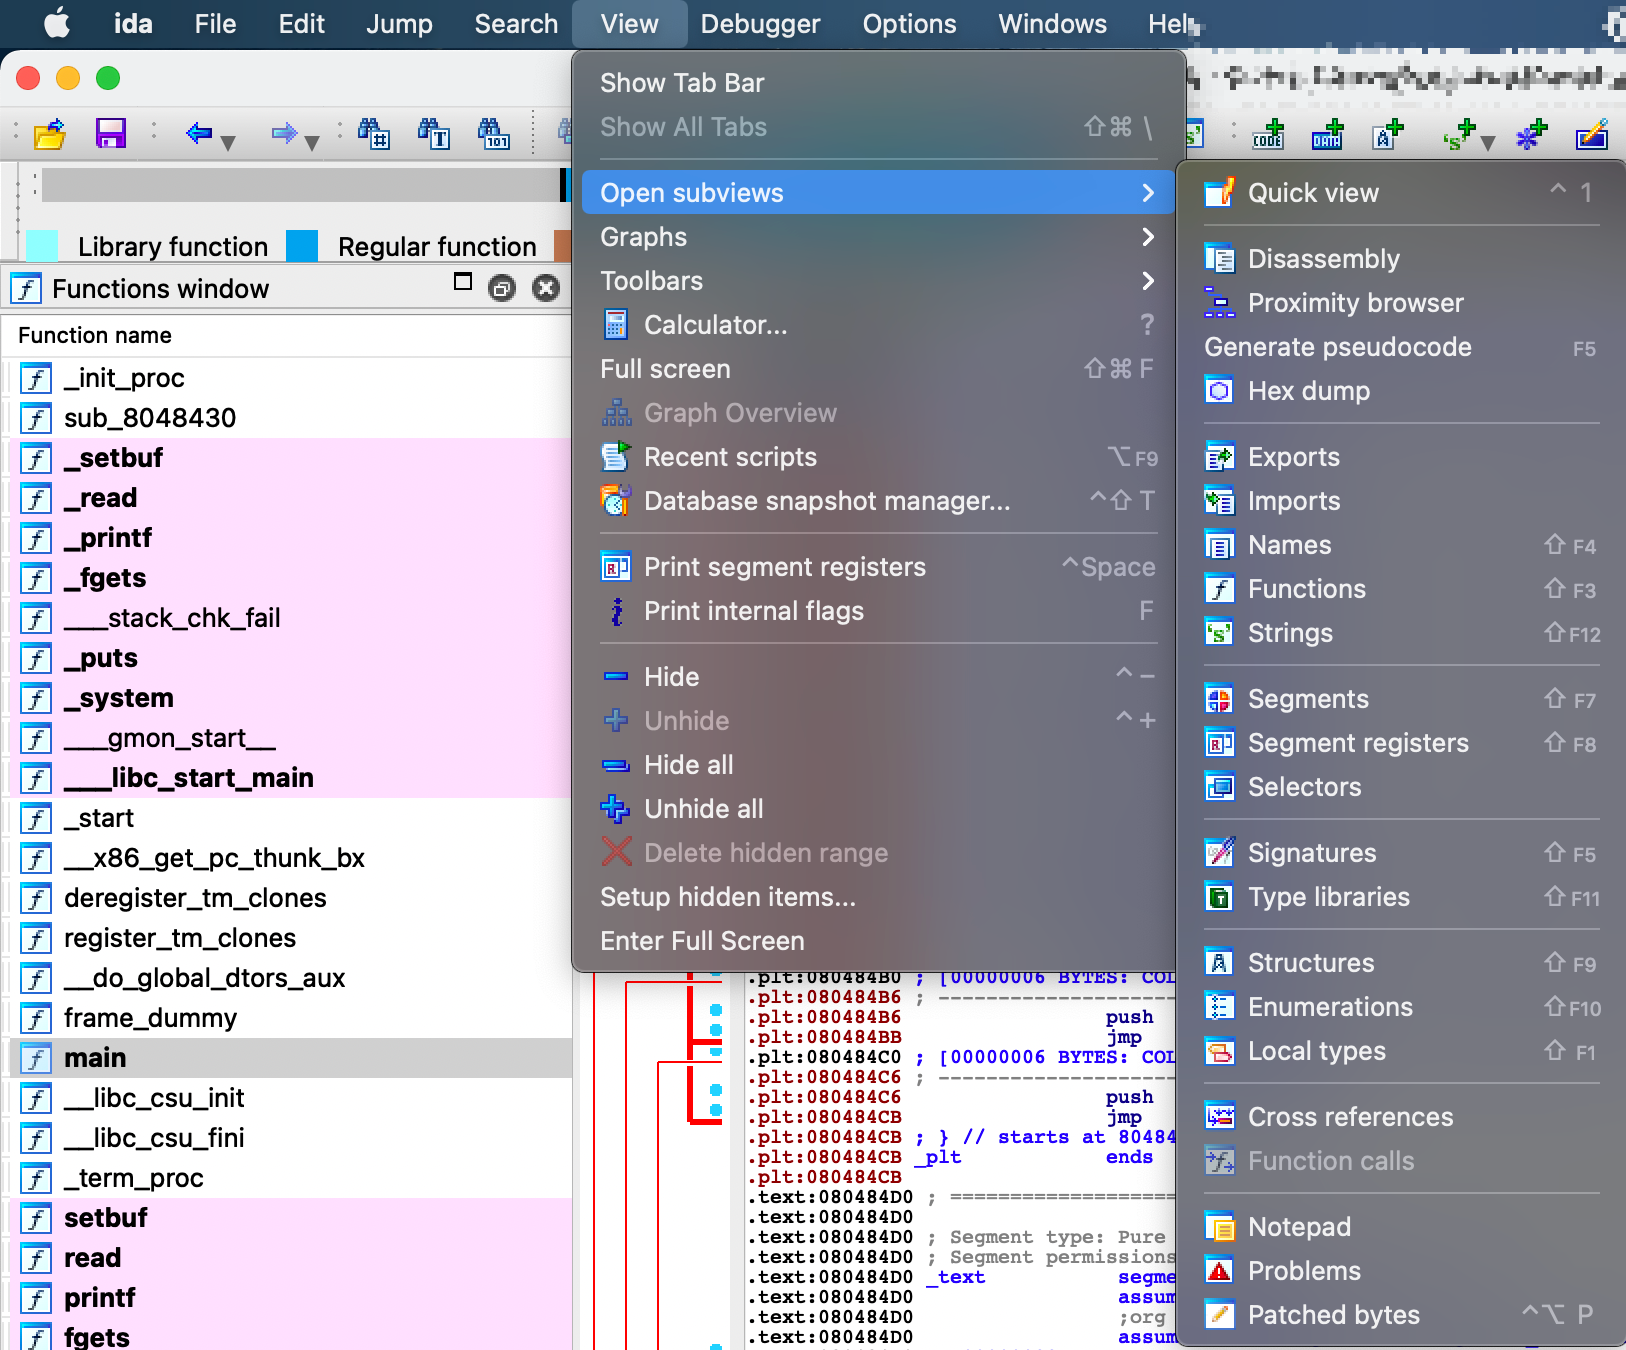Click the Apple menu logo

57,23
